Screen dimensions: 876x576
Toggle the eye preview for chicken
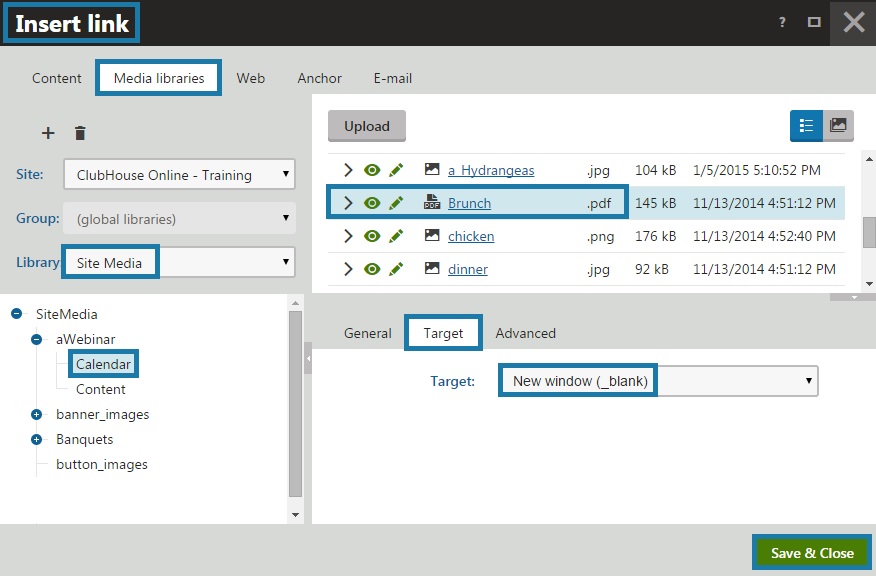[372, 236]
